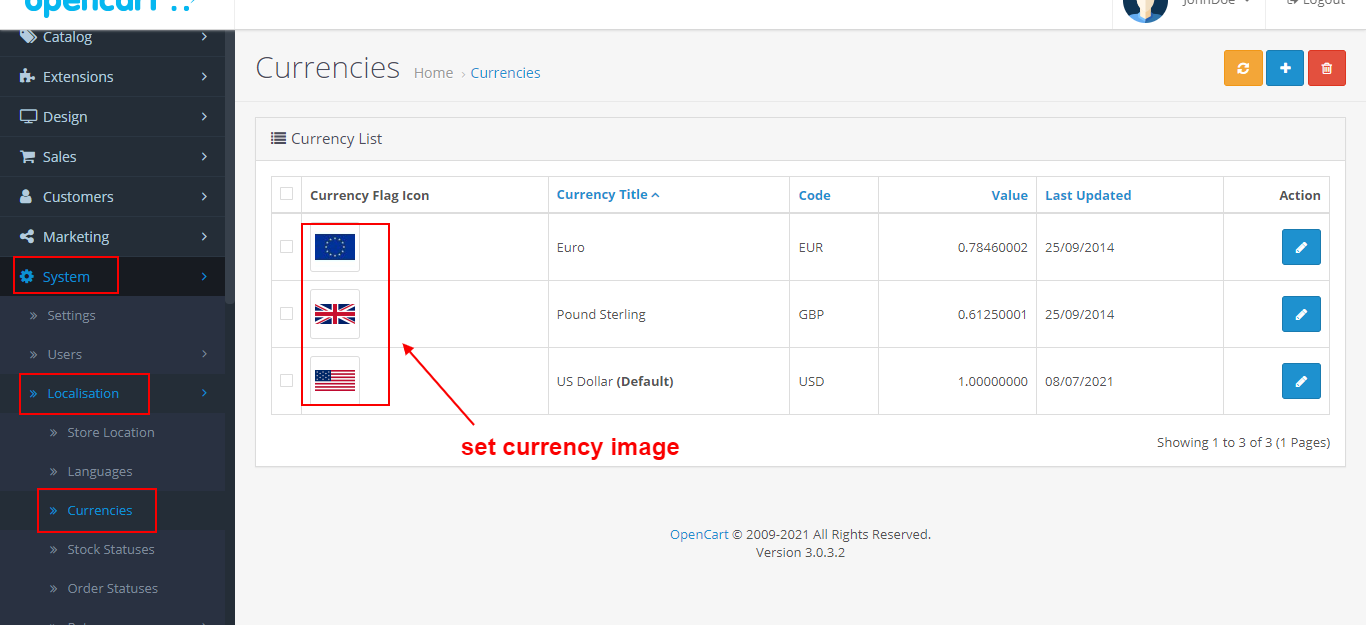Check the US Dollar row checkbox

point(287,380)
